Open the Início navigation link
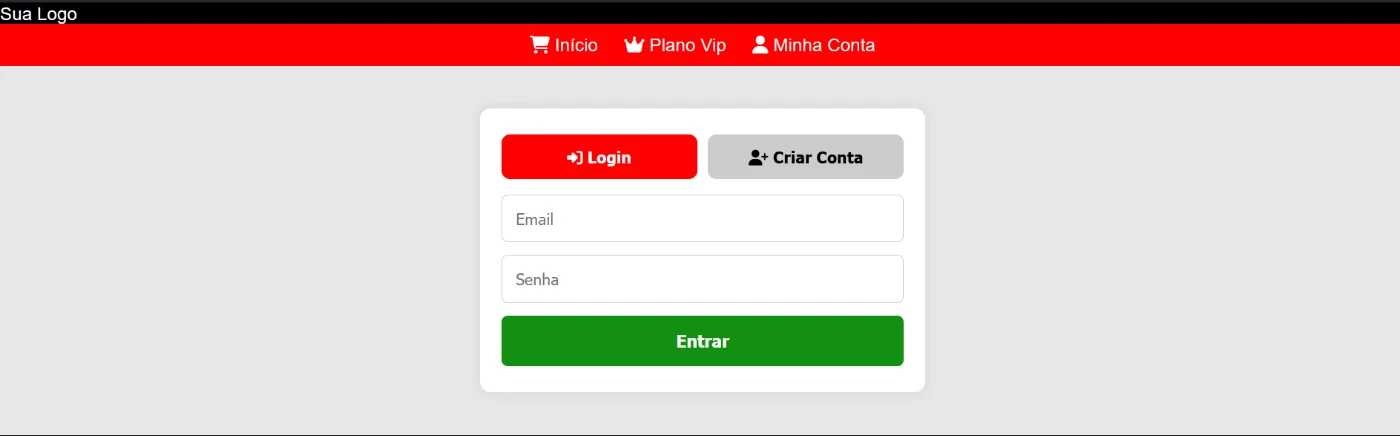The height and width of the screenshot is (436, 1400). 564,45
